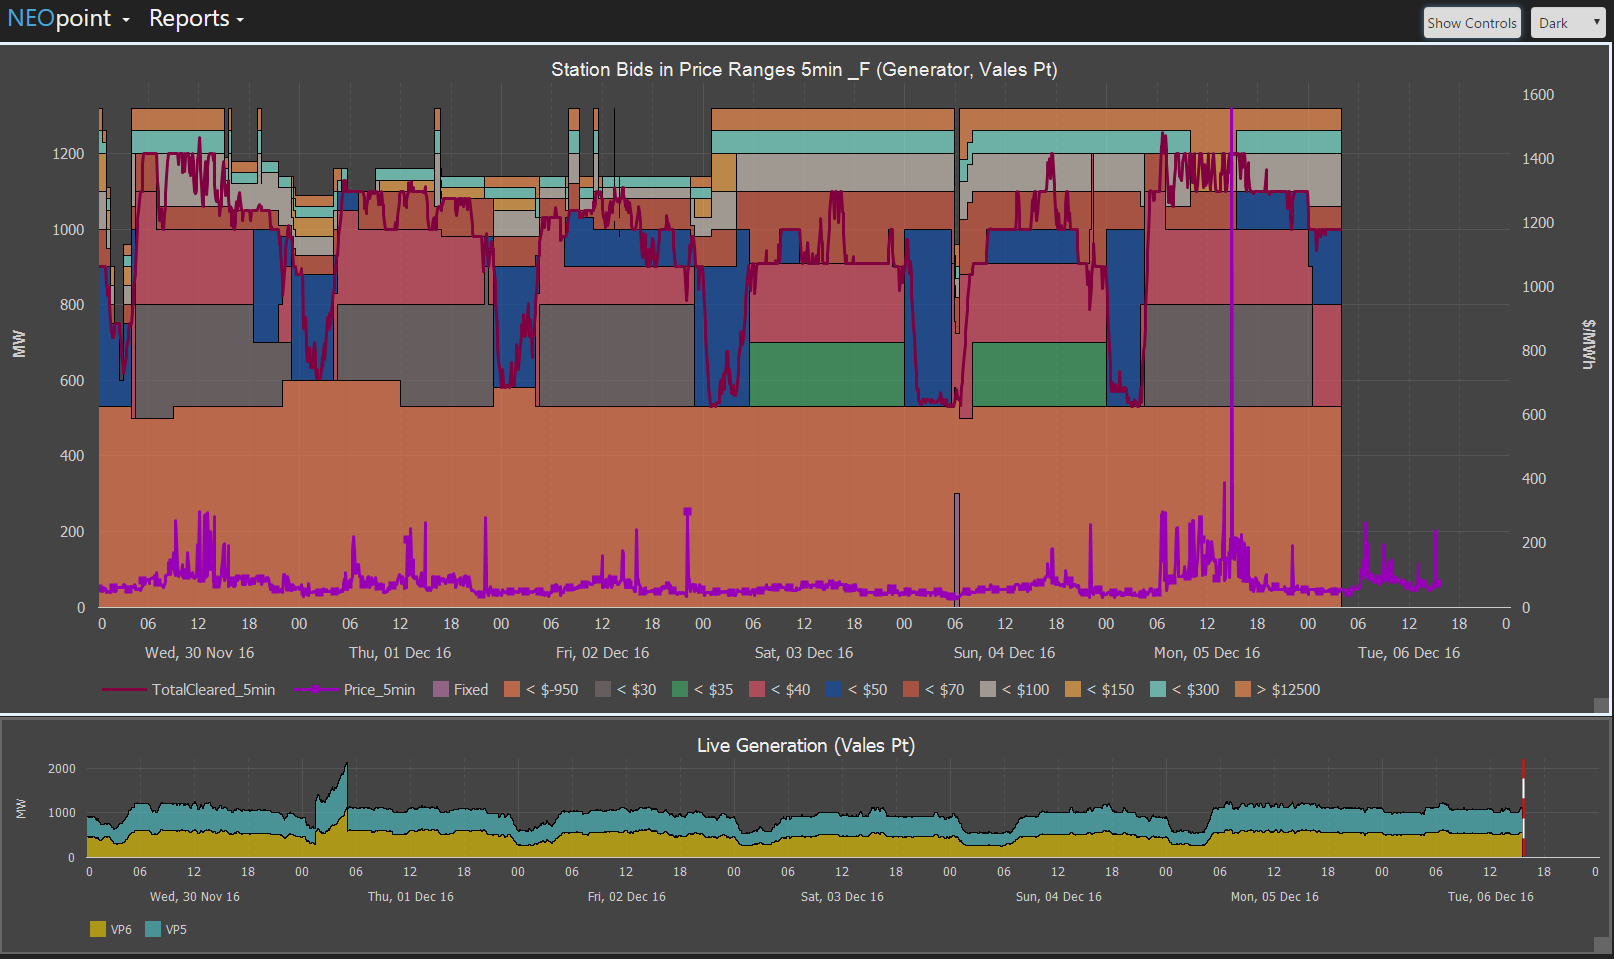Click the < $100 grey legend swatch
Image resolution: width=1614 pixels, height=959 pixels.
click(x=988, y=690)
